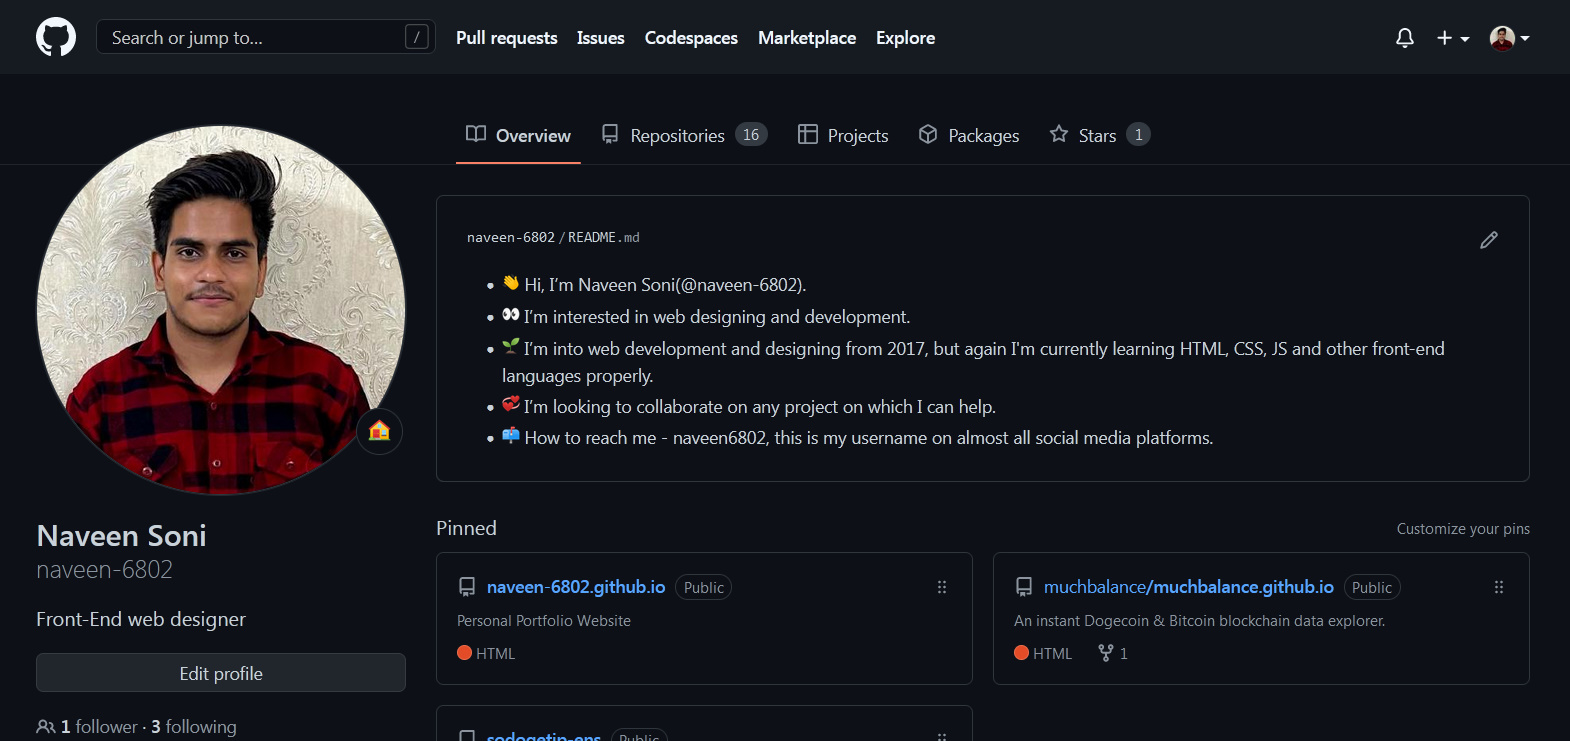The image size is (1570, 741).
Task: Click the book icon on Overview tab
Action: click(476, 134)
